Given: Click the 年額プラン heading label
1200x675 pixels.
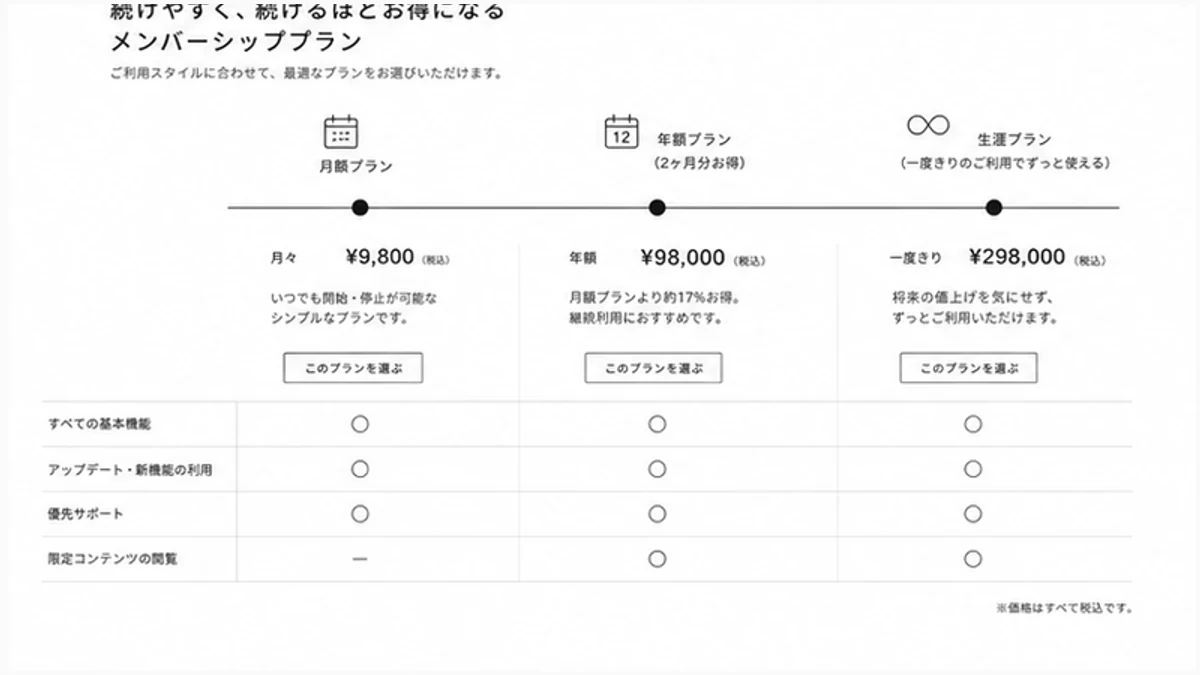Looking at the screenshot, I should [x=694, y=140].
